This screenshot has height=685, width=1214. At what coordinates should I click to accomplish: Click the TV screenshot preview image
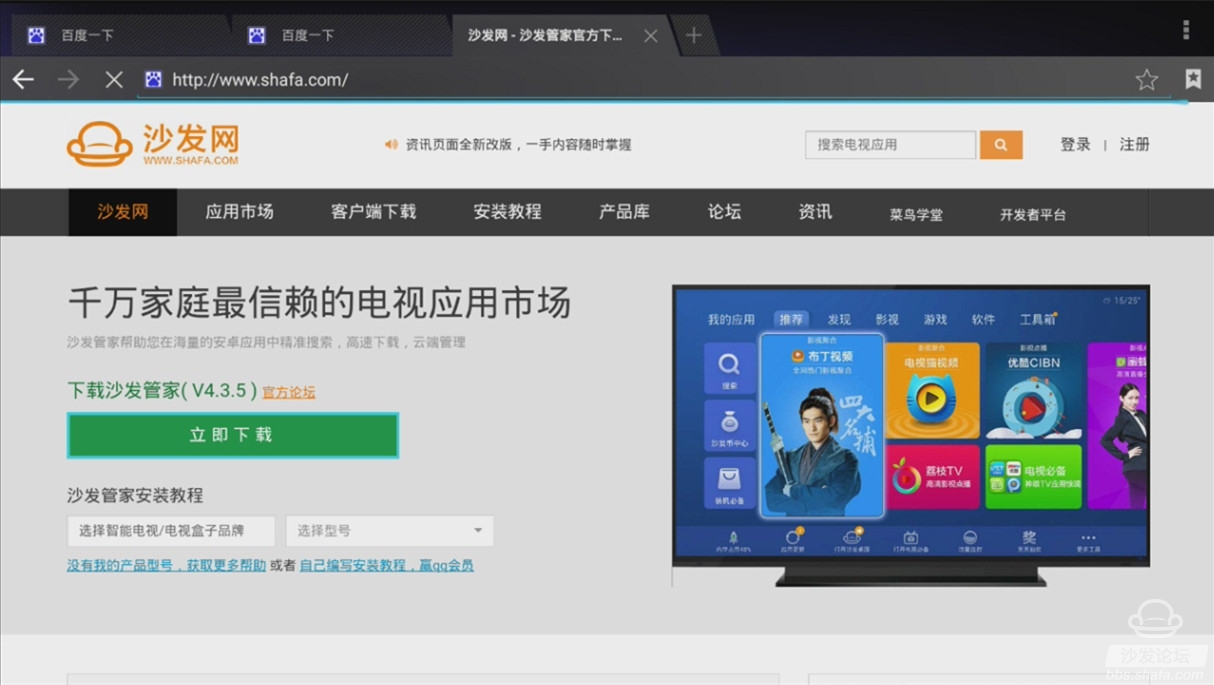pyautogui.click(x=911, y=435)
